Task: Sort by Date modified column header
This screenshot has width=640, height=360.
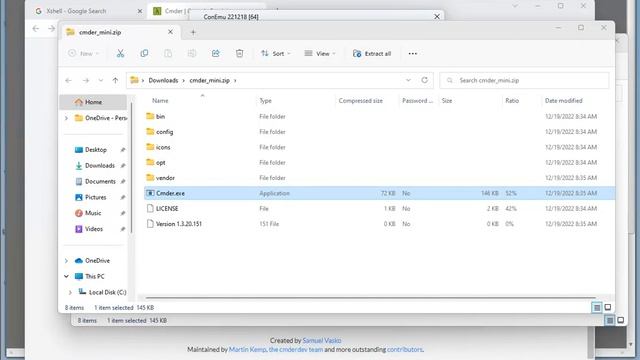Action: (x=564, y=100)
